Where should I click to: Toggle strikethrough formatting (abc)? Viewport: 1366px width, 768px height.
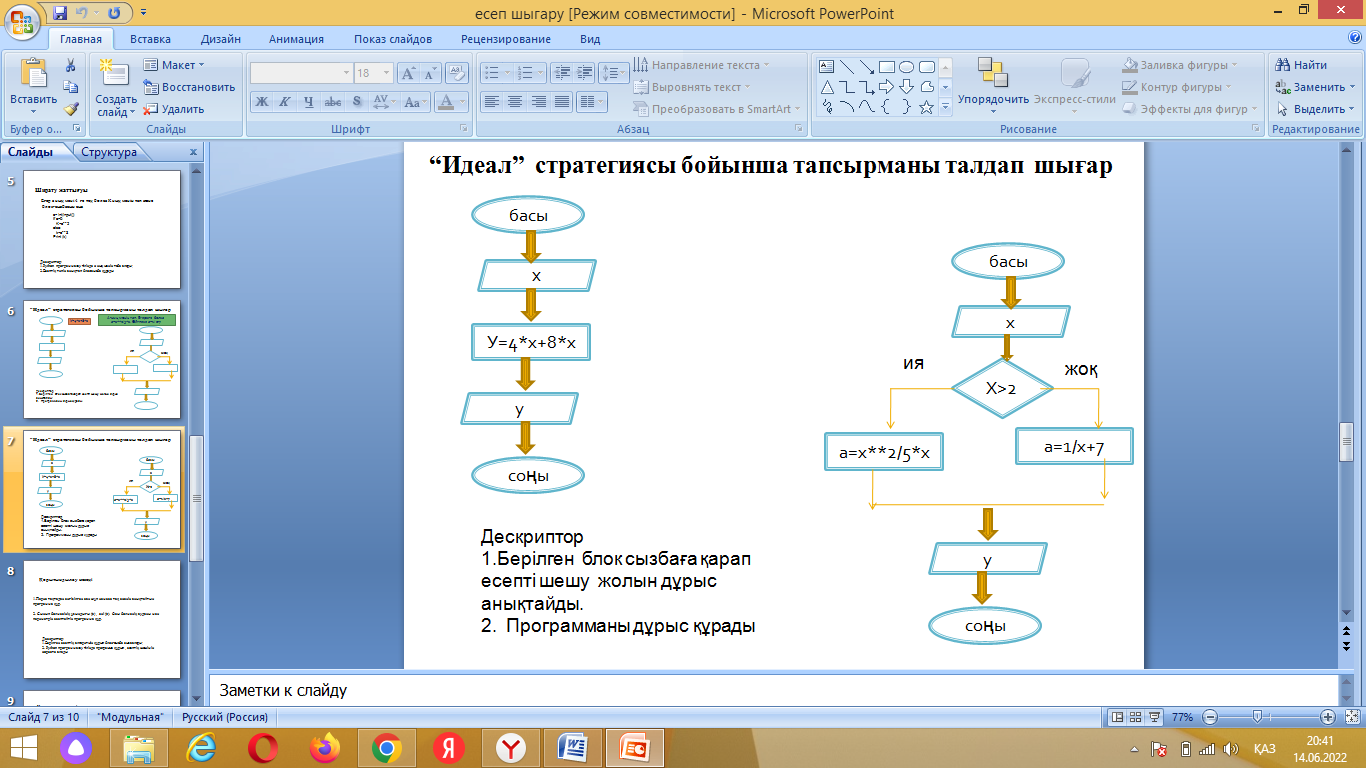click(x=333, y=101)
